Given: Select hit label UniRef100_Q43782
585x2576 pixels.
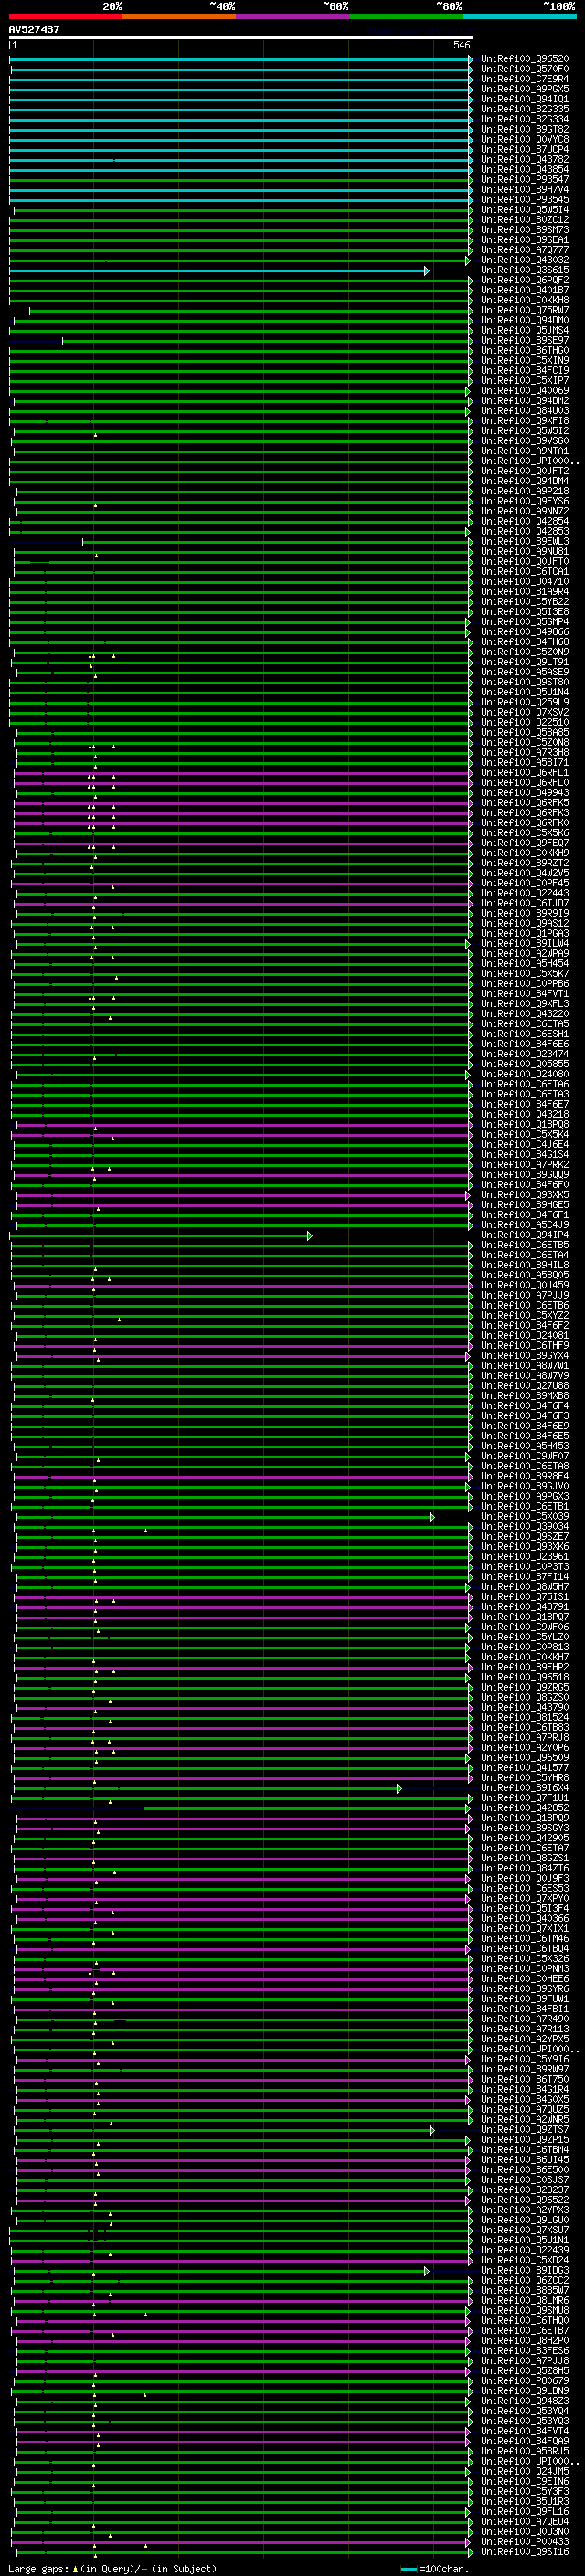Looking at the screenshot, I should click(x=524, y=159).
